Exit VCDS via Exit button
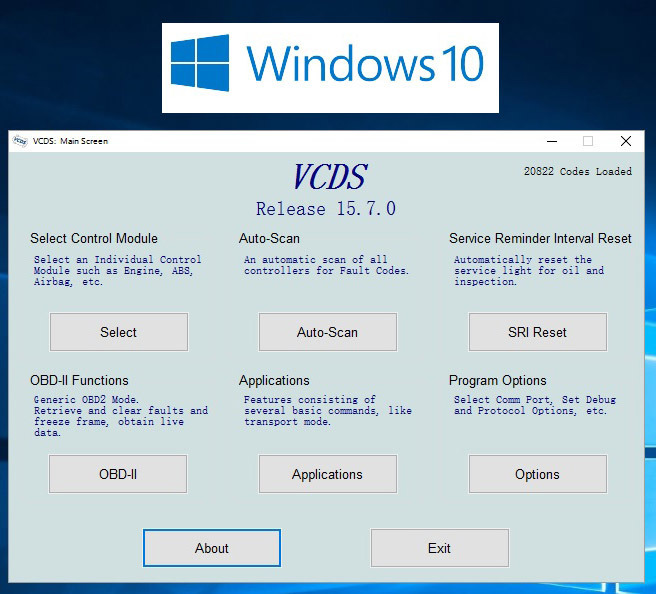 click(440, 548)
